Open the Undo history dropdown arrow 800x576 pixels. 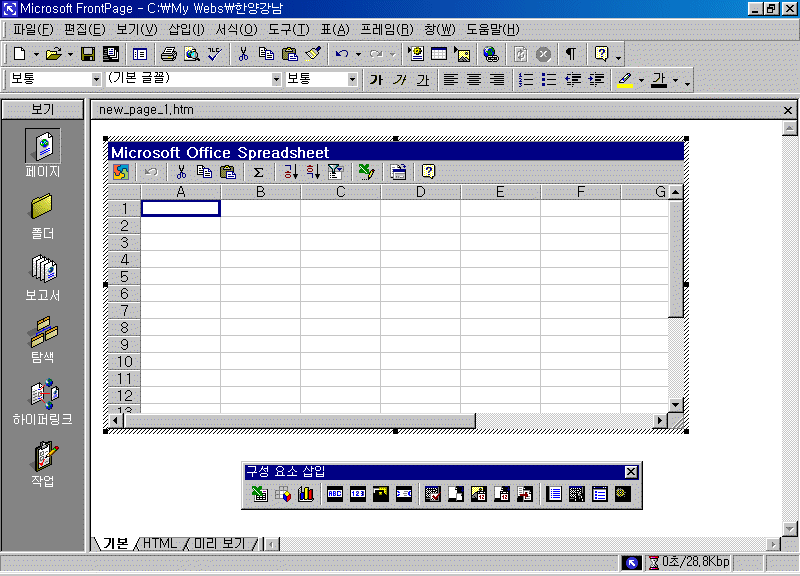358,54
